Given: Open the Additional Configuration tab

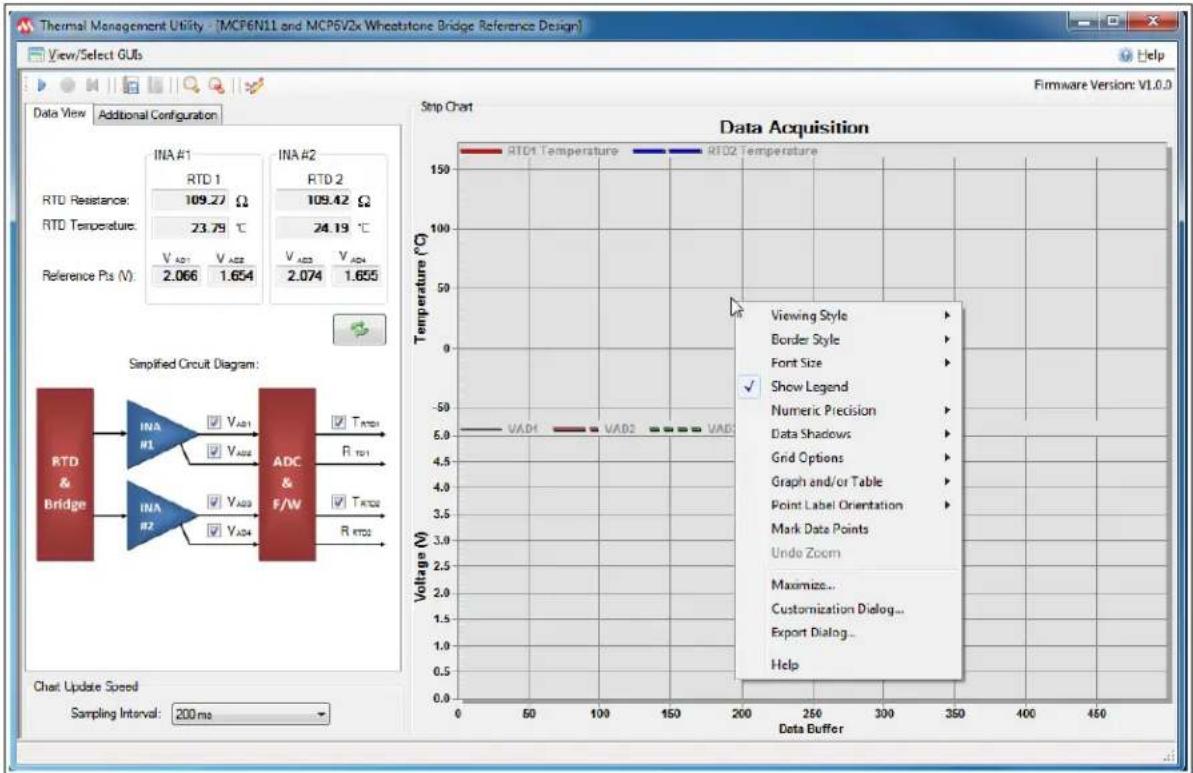Looking at the screenshot, I should point(157,115).
